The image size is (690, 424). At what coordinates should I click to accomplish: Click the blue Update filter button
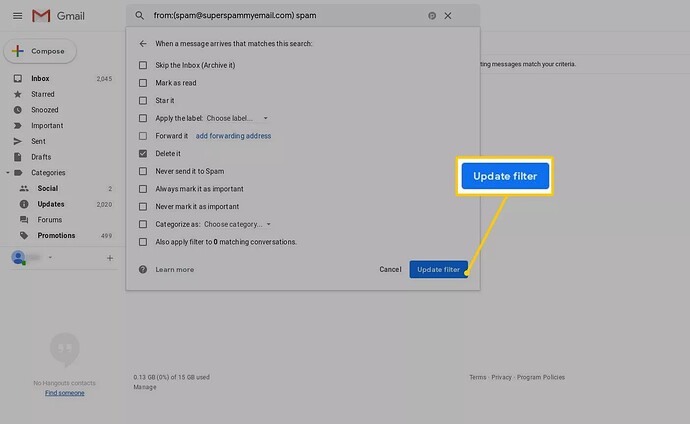click(x=439, y=269)
